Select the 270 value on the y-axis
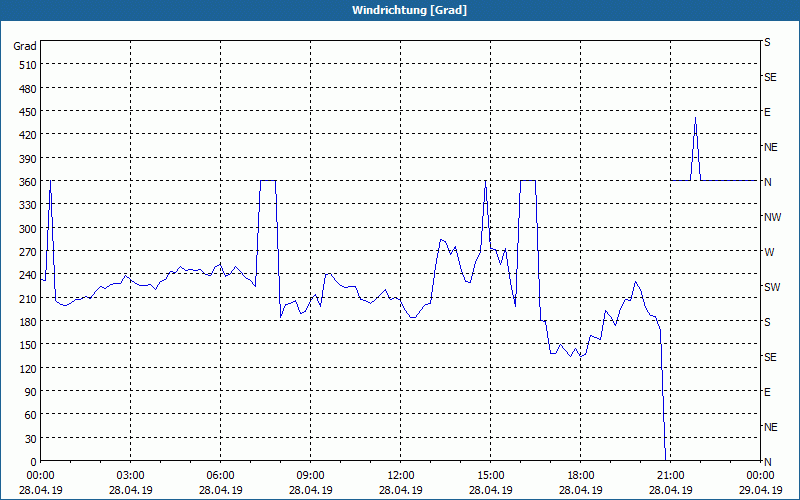The image size is (800, 500). (29, 252)
